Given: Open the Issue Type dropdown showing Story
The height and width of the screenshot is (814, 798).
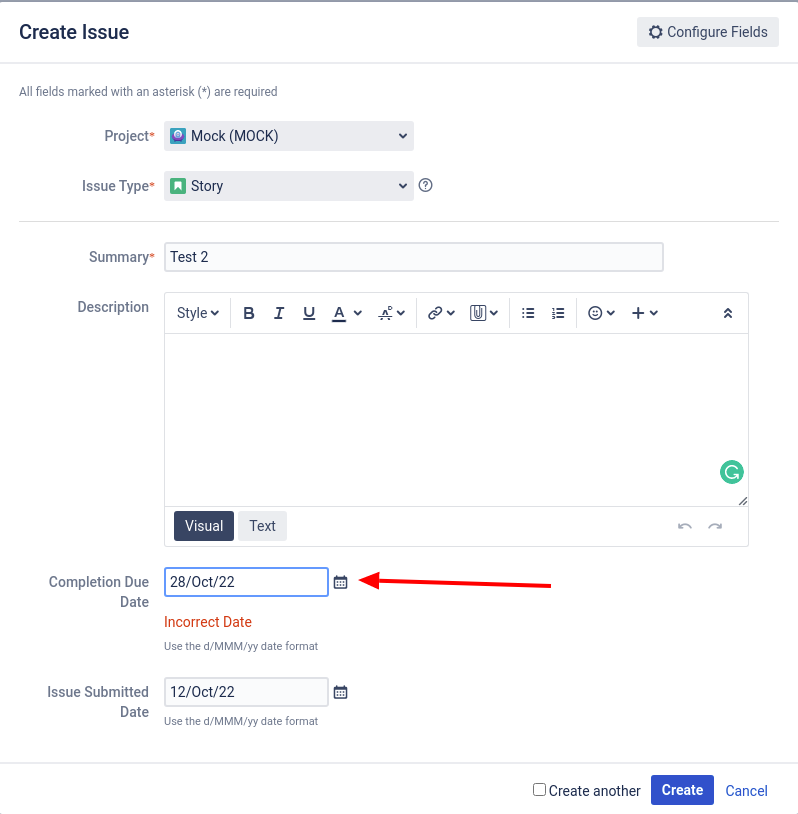Looking at the screenshot, I should tap(289, 186).
